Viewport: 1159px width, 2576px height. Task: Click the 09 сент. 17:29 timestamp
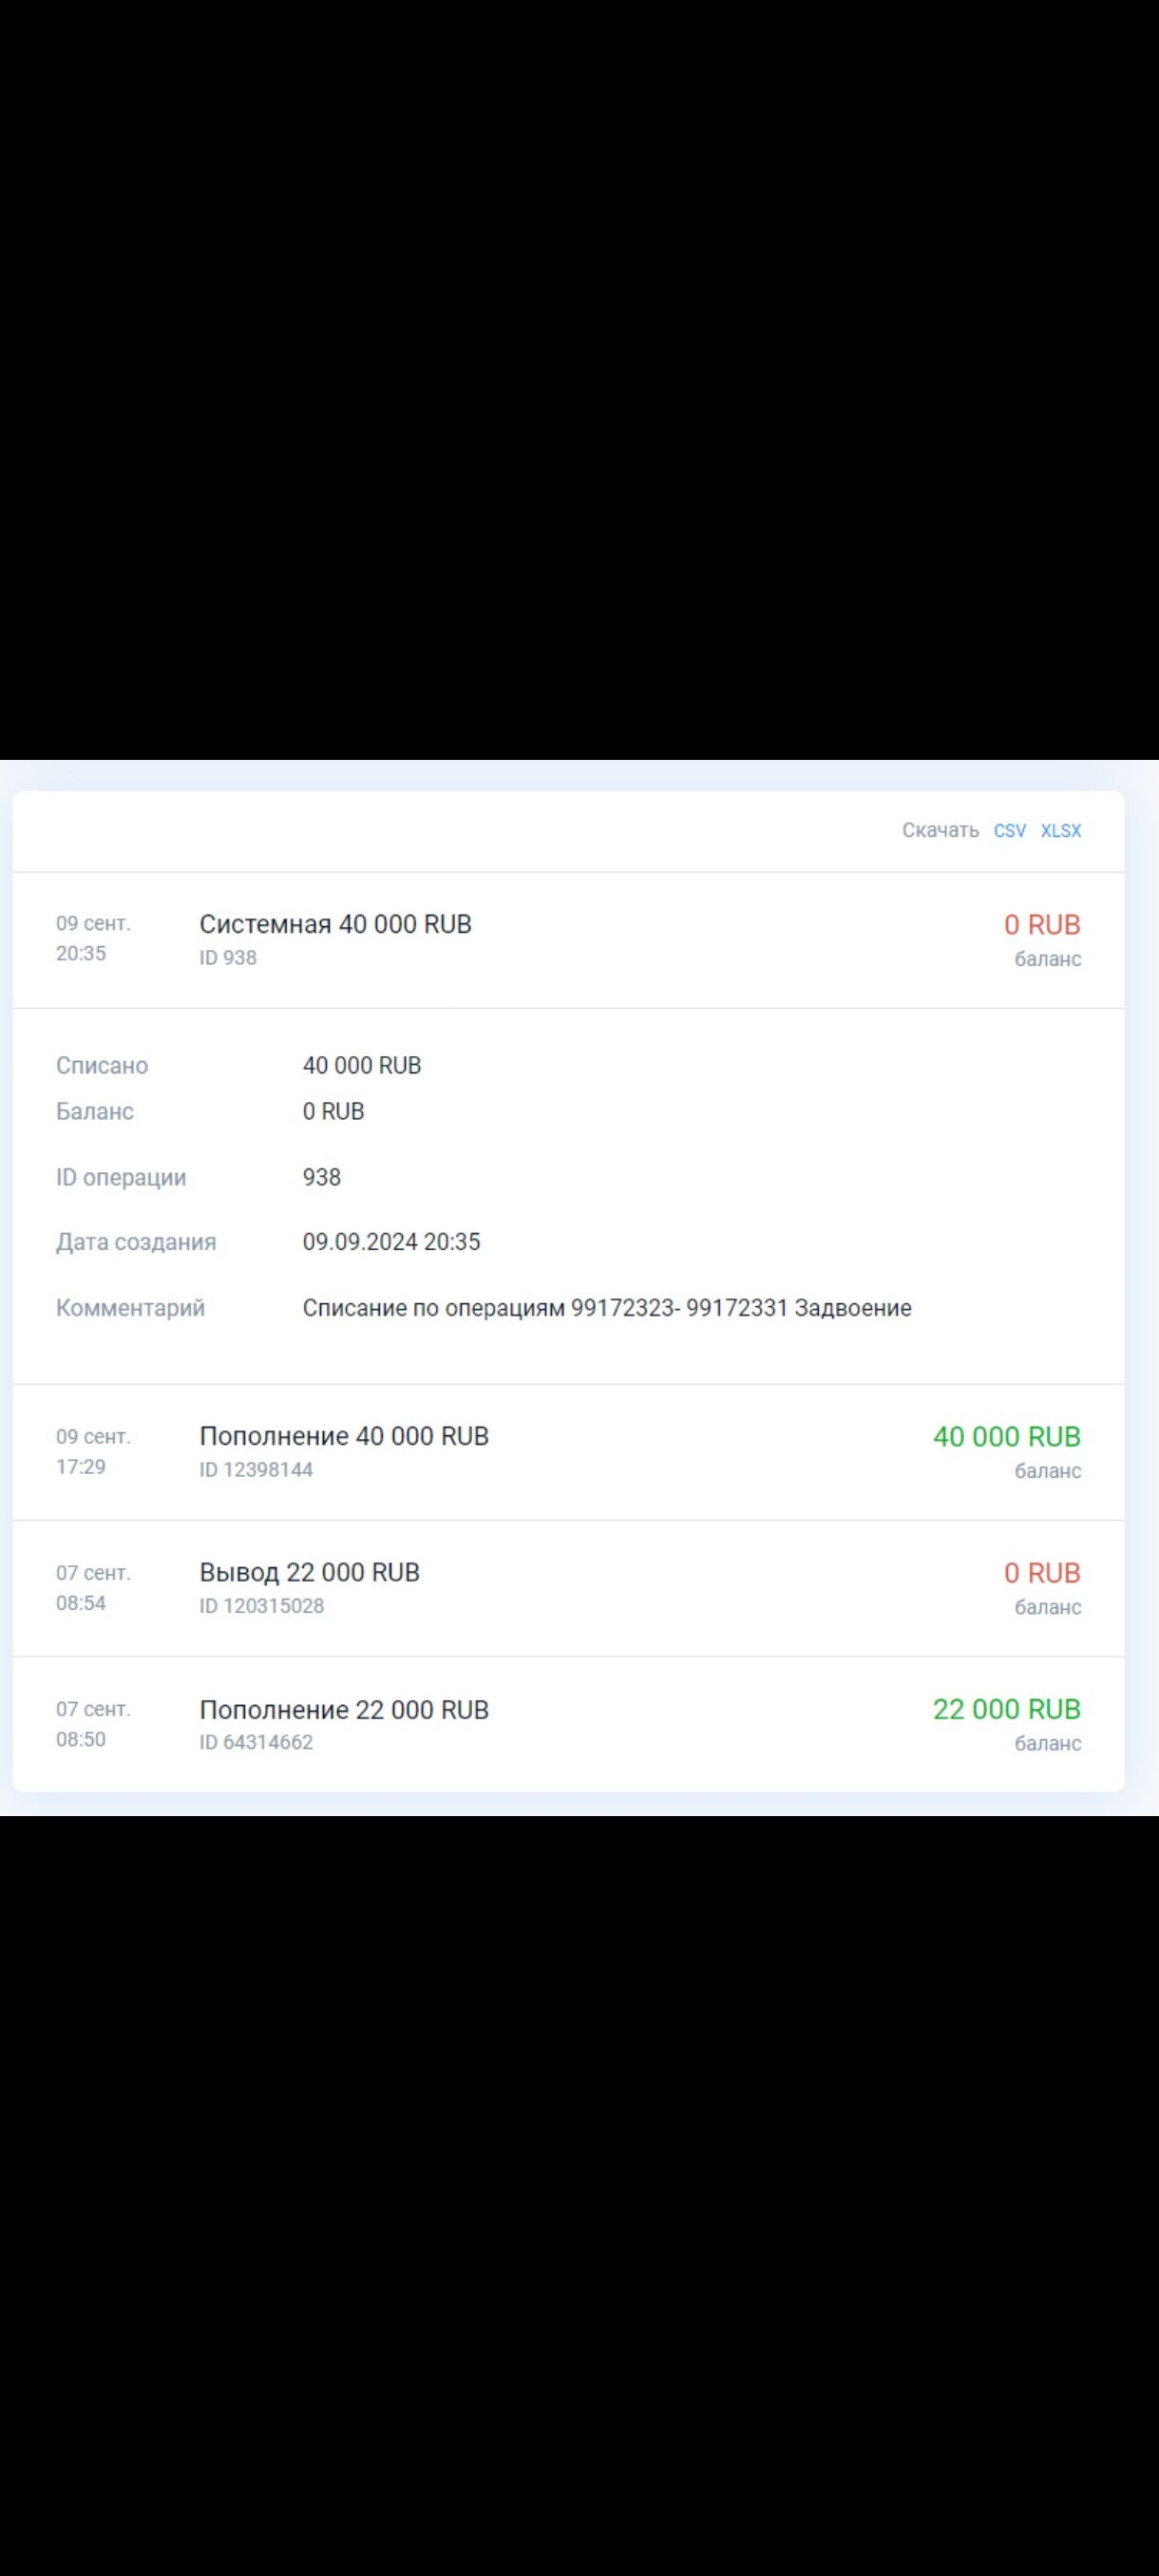tap(93, 1451)
